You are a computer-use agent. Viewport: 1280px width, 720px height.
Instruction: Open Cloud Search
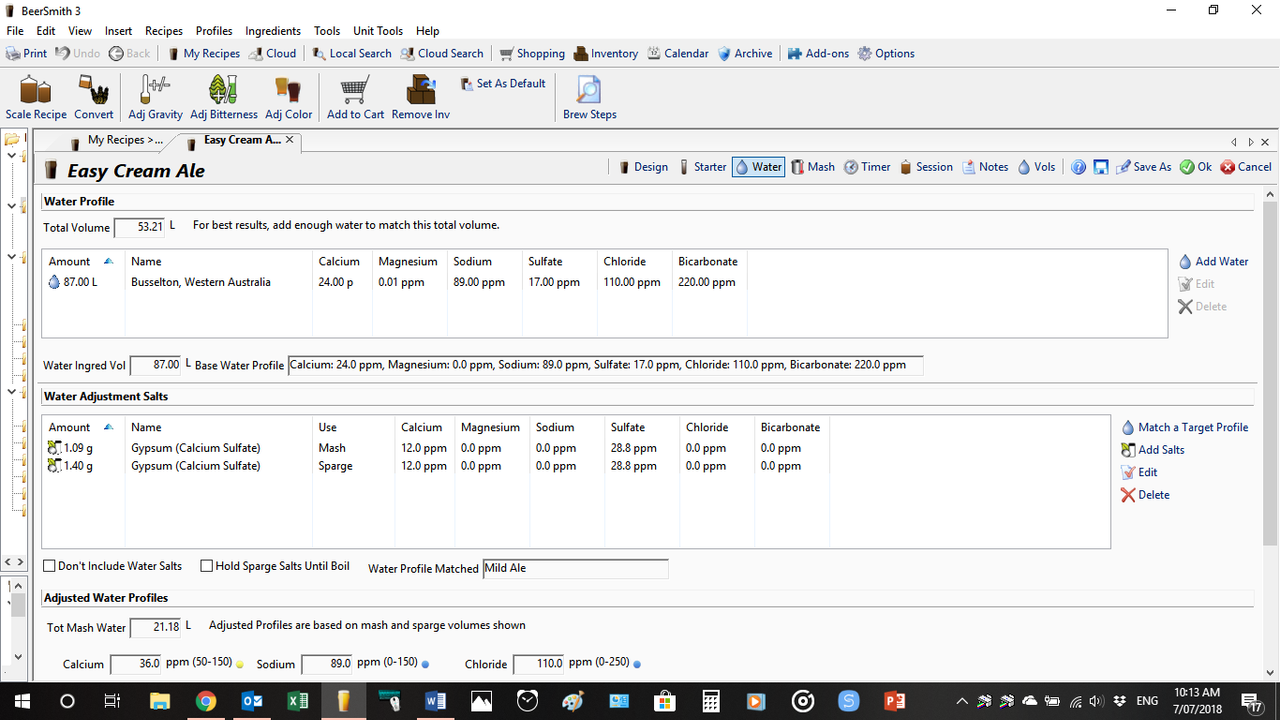[442, 54]
